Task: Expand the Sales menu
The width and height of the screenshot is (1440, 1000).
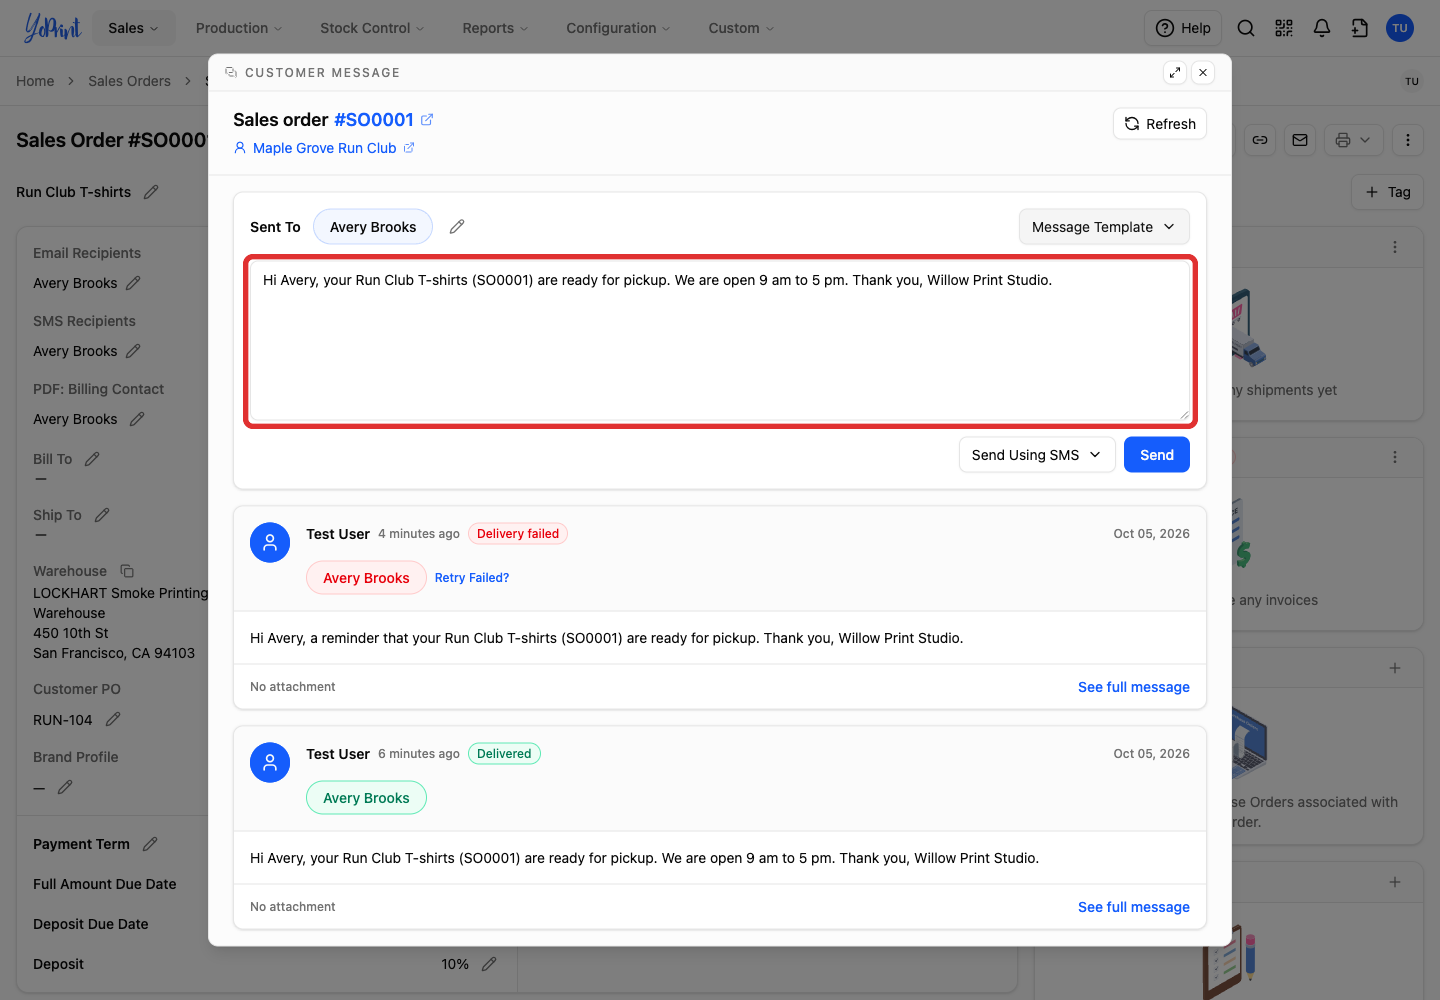Action: pyautogui.click(x=134, y=28)
